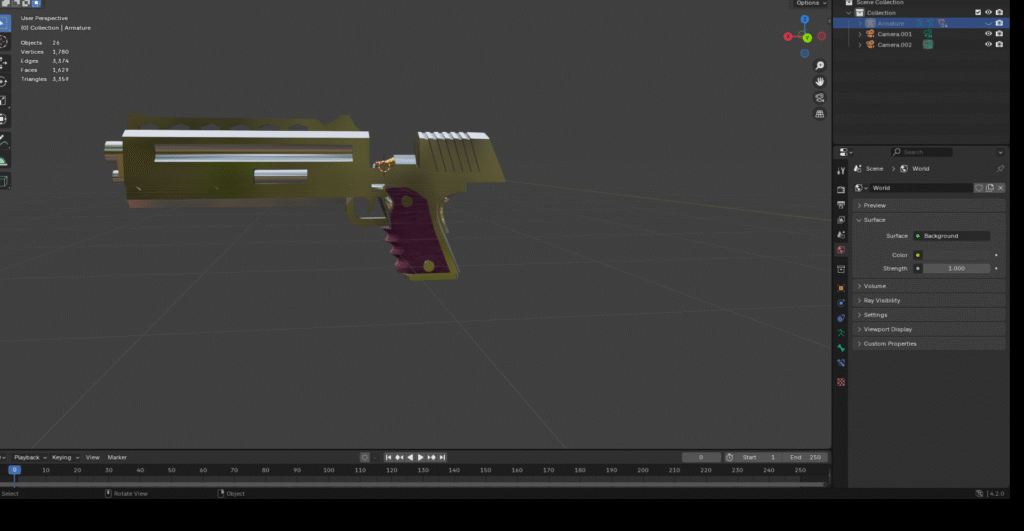Switch perspective/orthographic with the grid icon
Viewport: 1024px width, 531px height.
tap(819, 114)
